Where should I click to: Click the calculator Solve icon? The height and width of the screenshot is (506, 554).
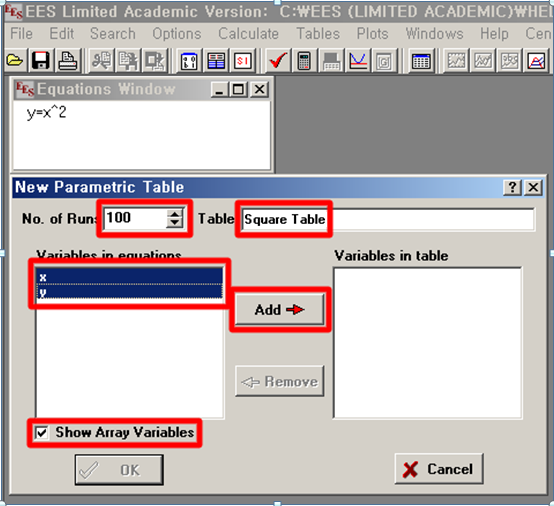[x=304, y=61]
